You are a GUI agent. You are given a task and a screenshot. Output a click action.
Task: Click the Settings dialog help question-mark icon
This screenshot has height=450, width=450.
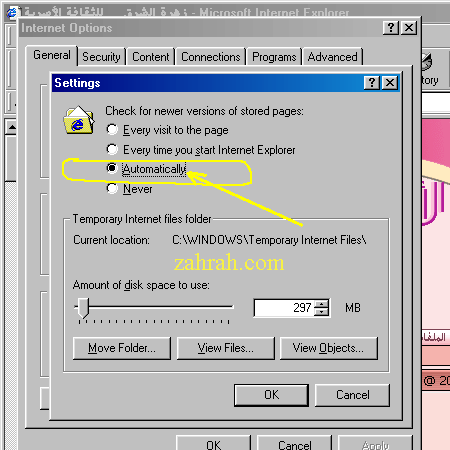tap(372, 83)
